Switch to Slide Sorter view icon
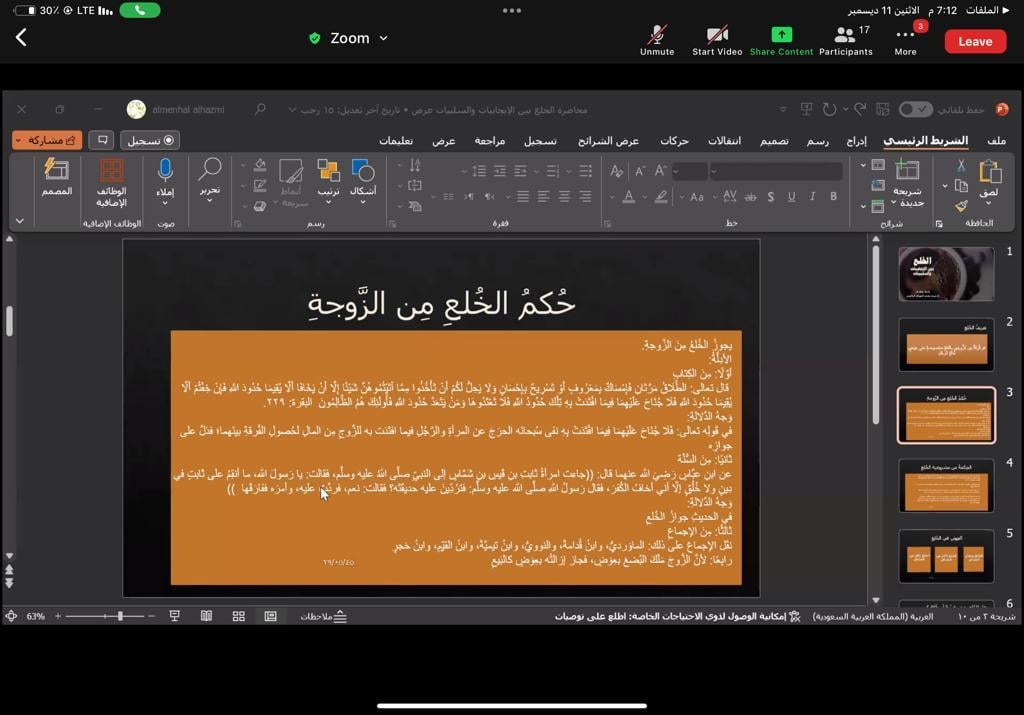 coord(238,616)
